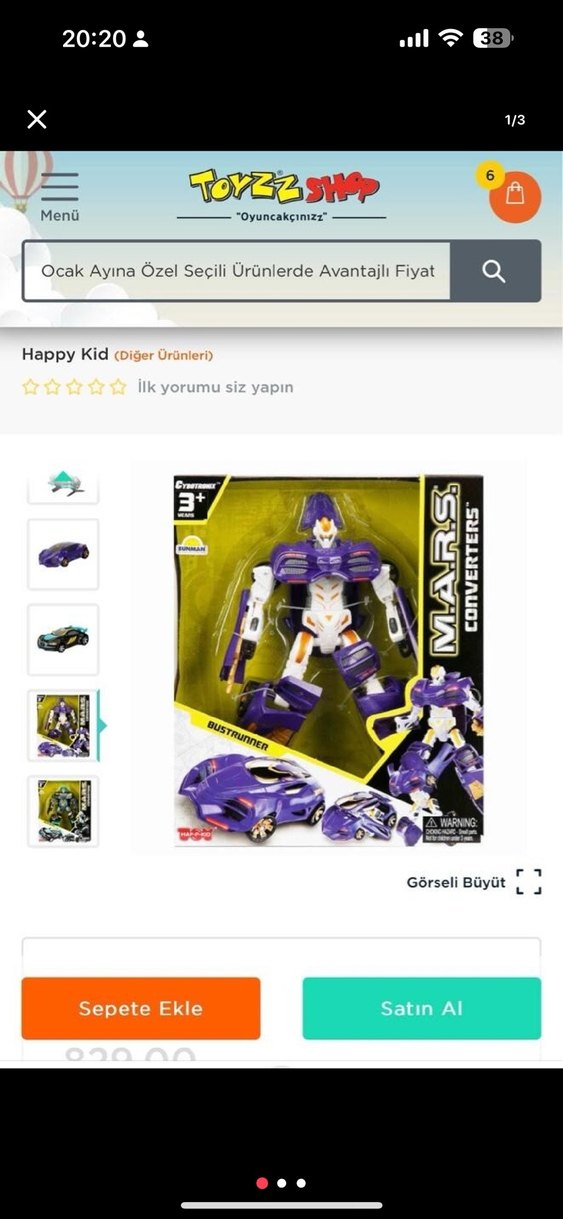This screenshot has height=1219, width=563.
Task: Close the image viewer with the X icon
Action: (x=37, y=120)
